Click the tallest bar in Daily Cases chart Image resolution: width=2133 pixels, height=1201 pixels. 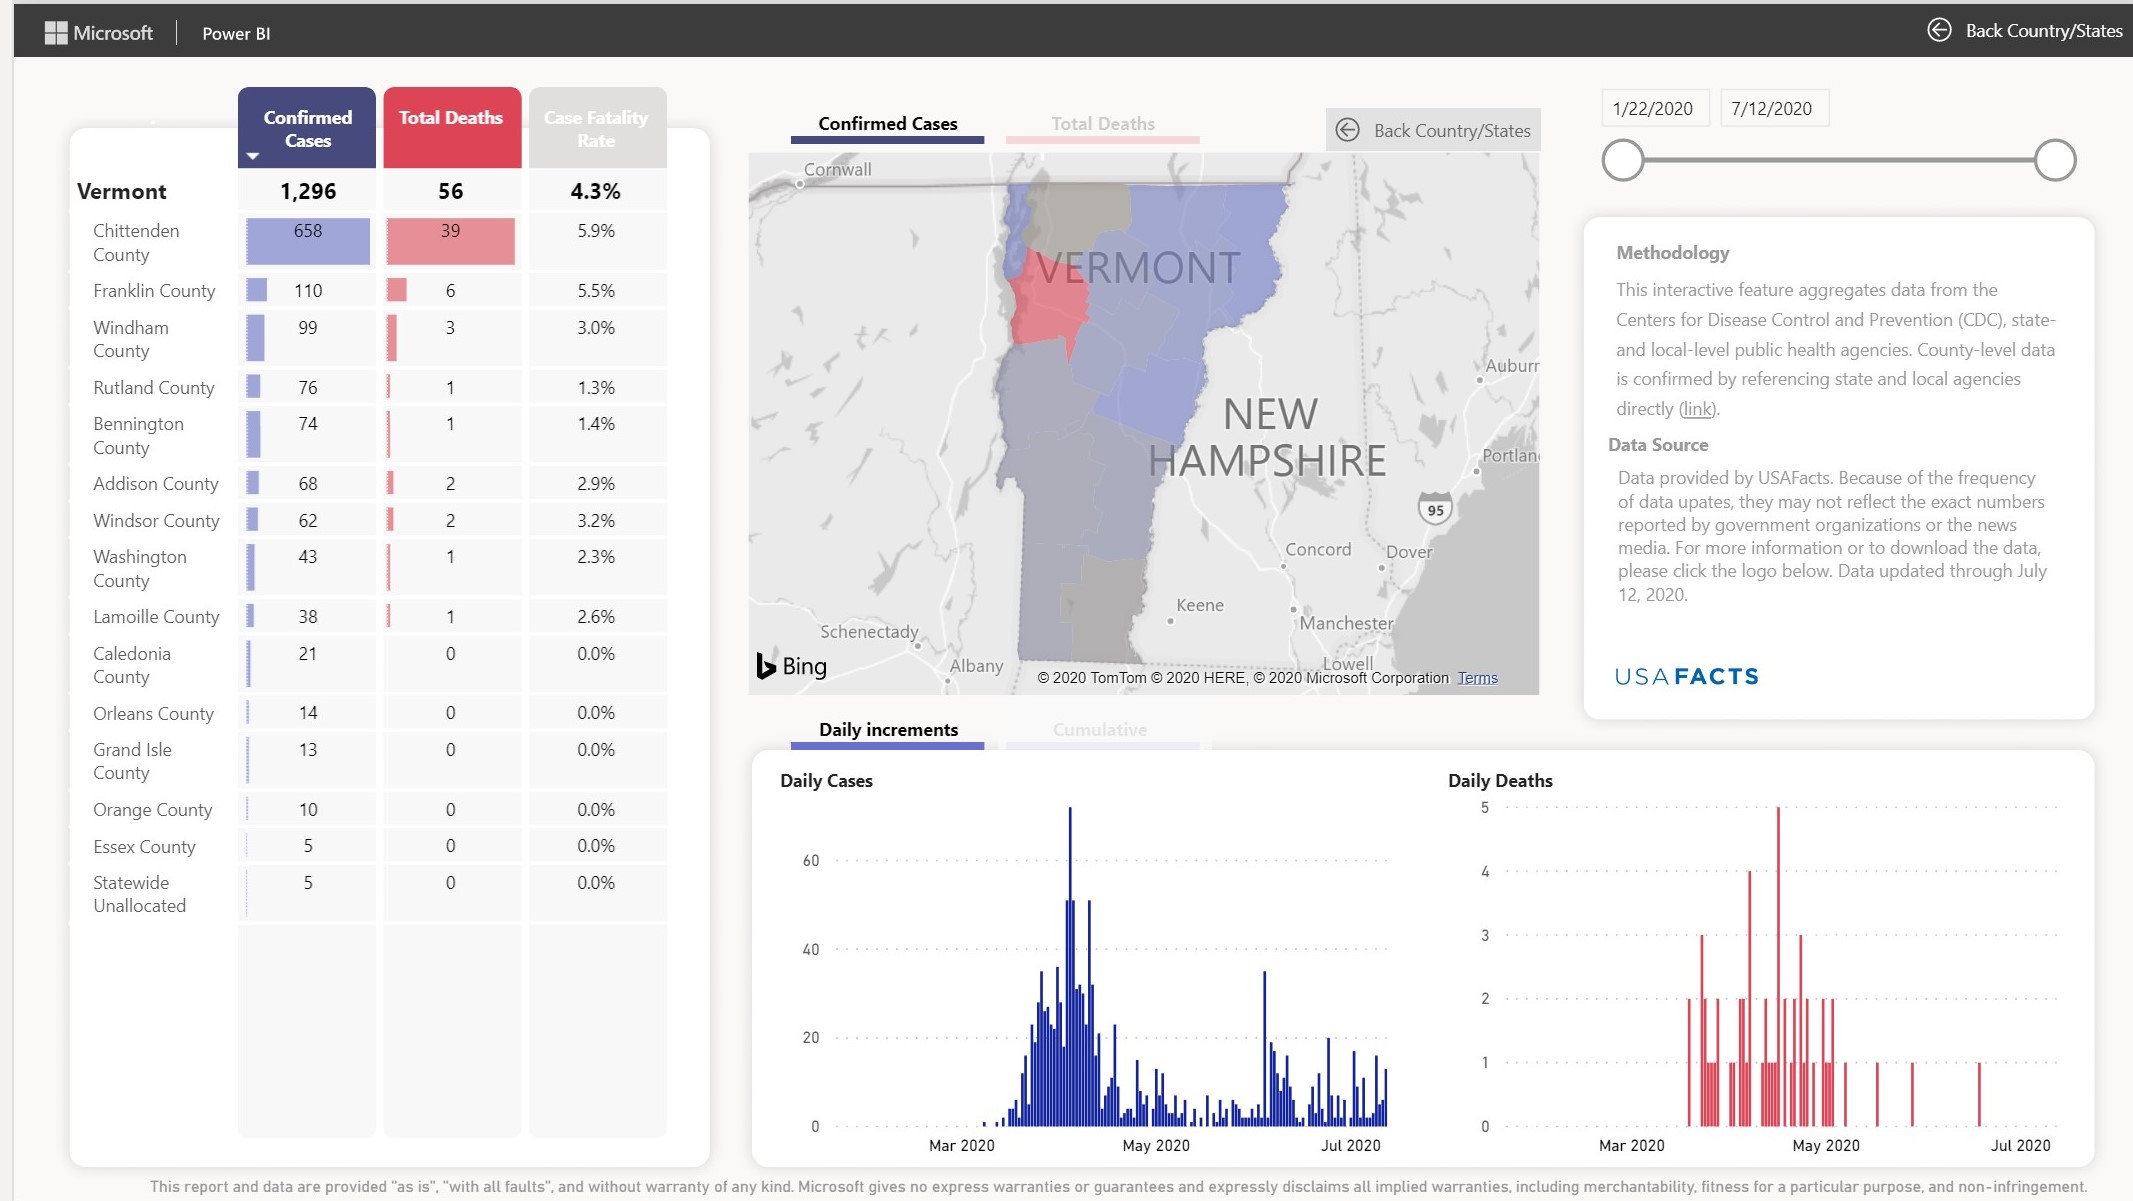tap(1070, 966)
